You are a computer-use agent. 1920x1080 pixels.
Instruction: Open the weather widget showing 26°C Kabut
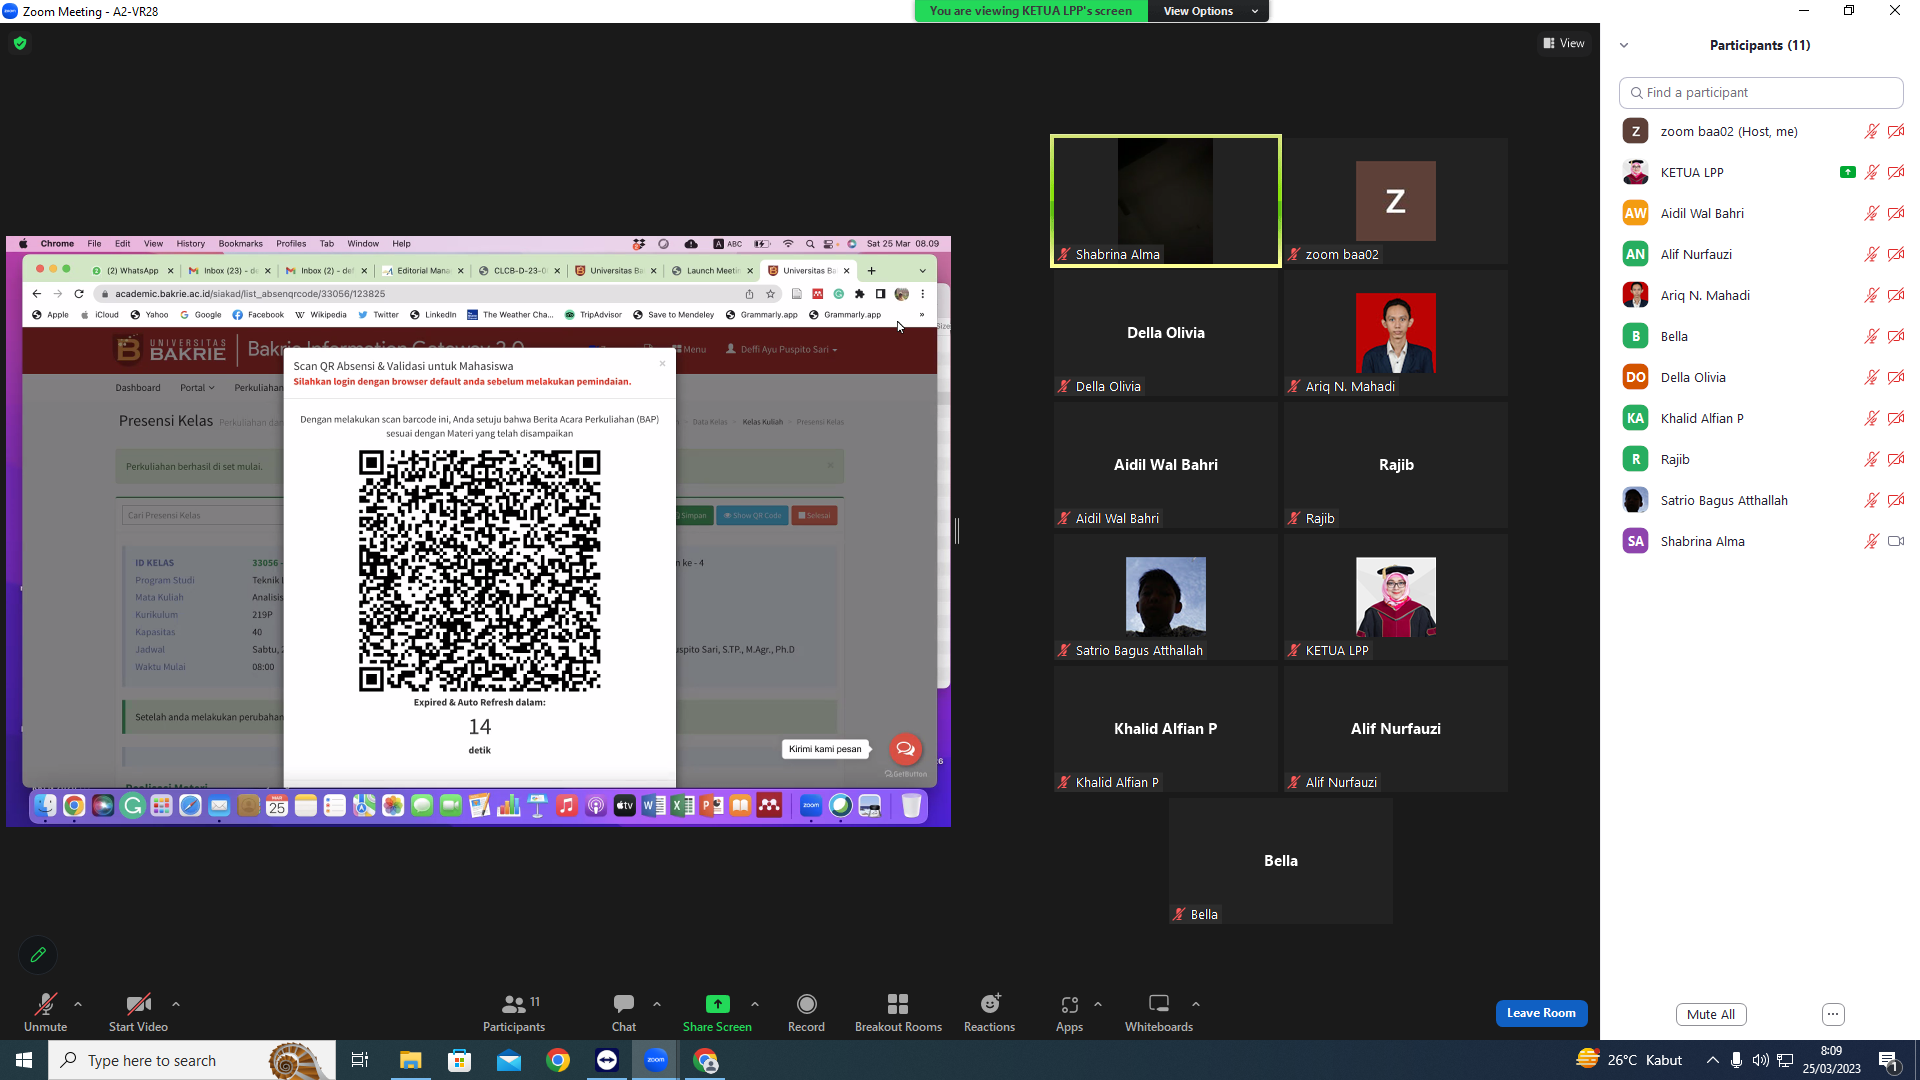[x=1629, y=1060]
